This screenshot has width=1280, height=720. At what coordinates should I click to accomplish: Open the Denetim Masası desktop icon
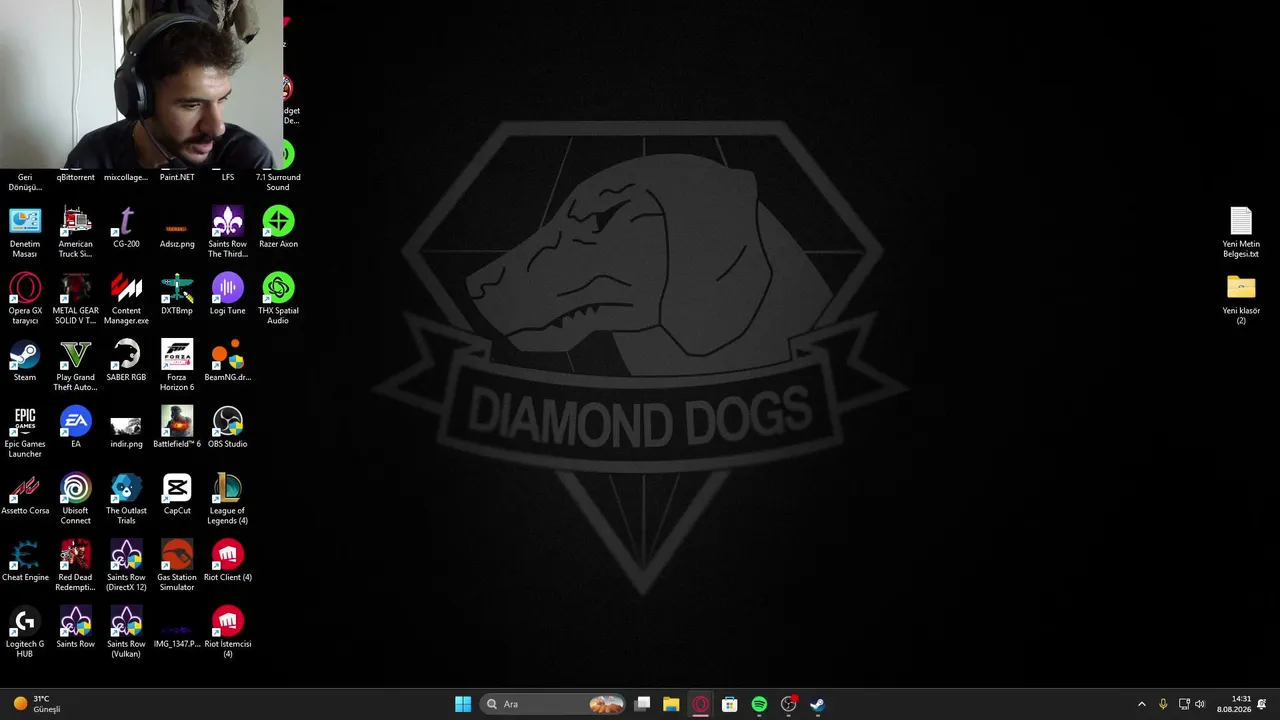(x=25, y=232)
